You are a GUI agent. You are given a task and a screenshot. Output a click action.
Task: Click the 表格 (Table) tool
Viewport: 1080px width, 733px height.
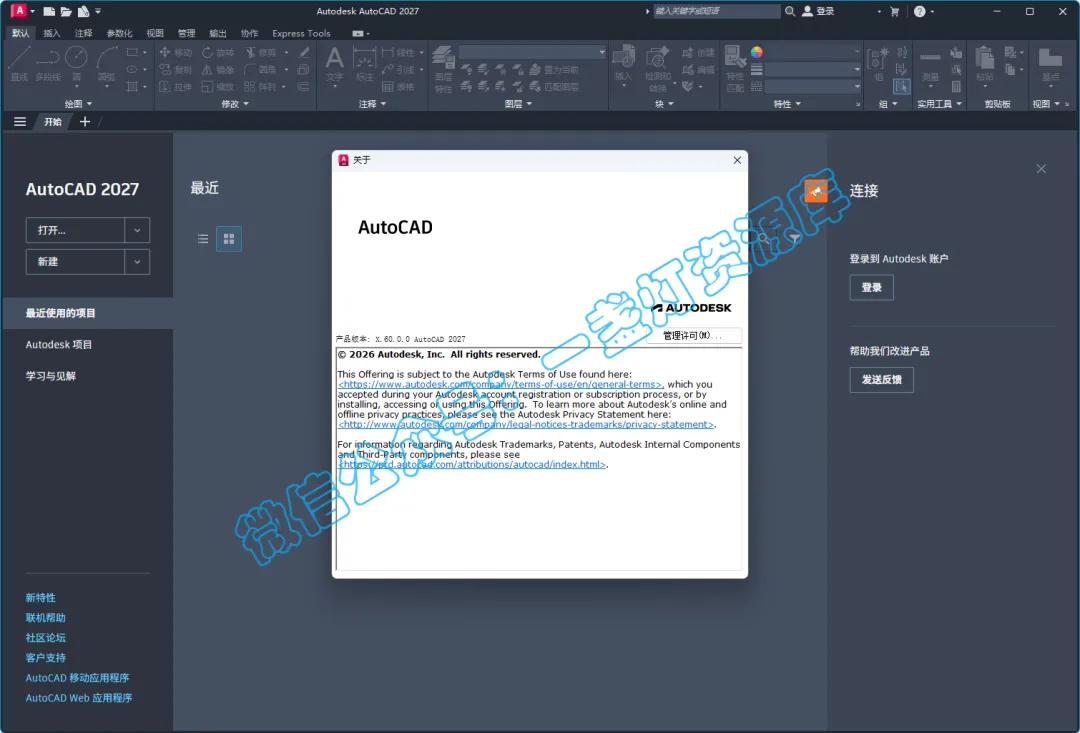398,87
